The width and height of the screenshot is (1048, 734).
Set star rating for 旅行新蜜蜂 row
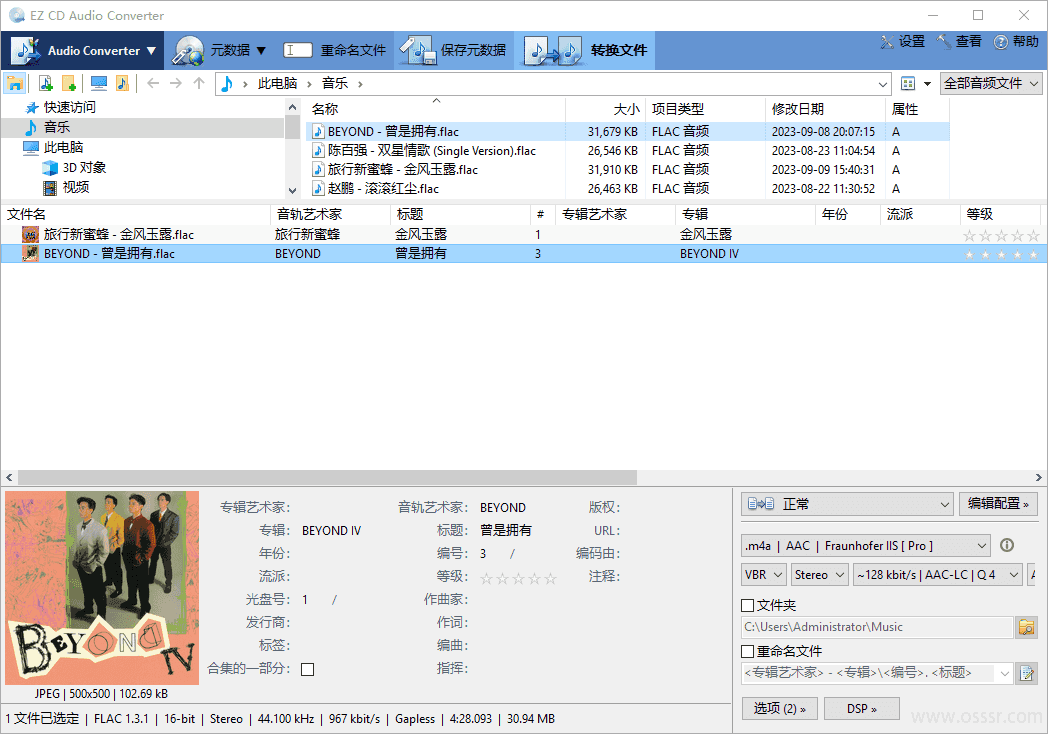[1001, 235]
